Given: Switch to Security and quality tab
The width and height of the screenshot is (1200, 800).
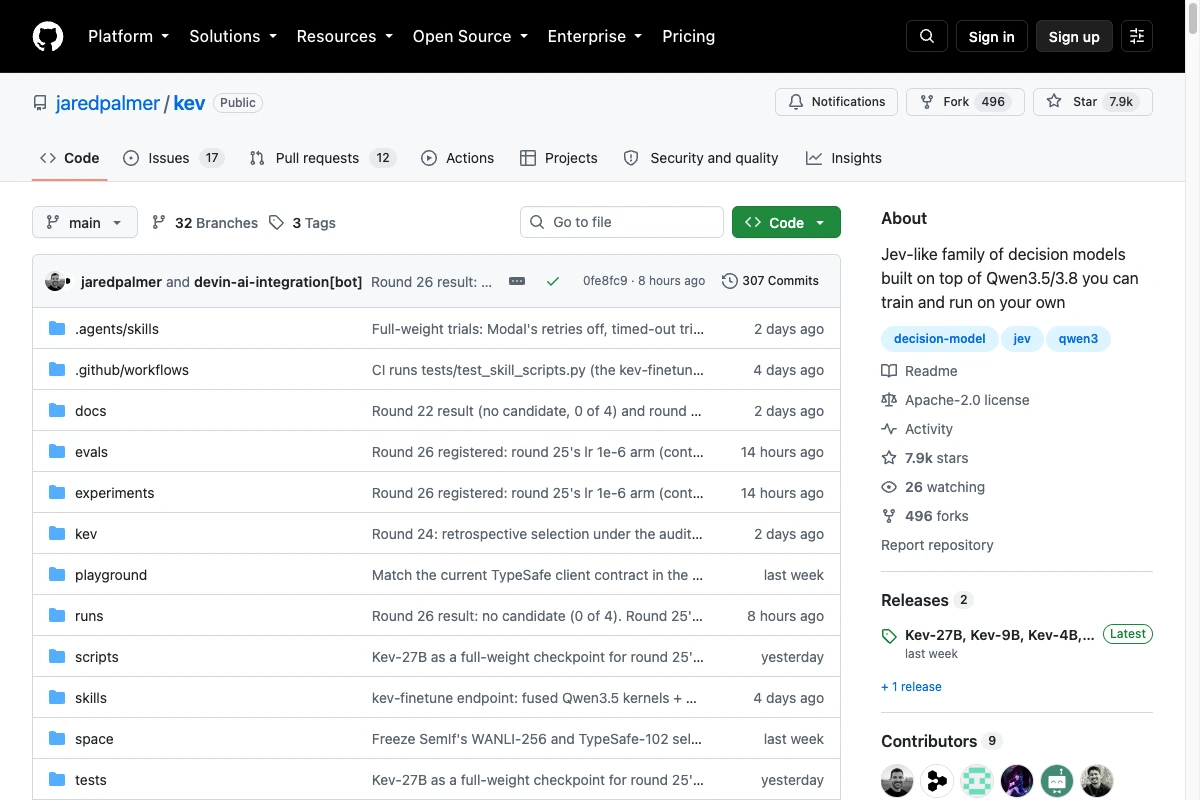Looking at the screenshot, I should (x=701, y=158).
